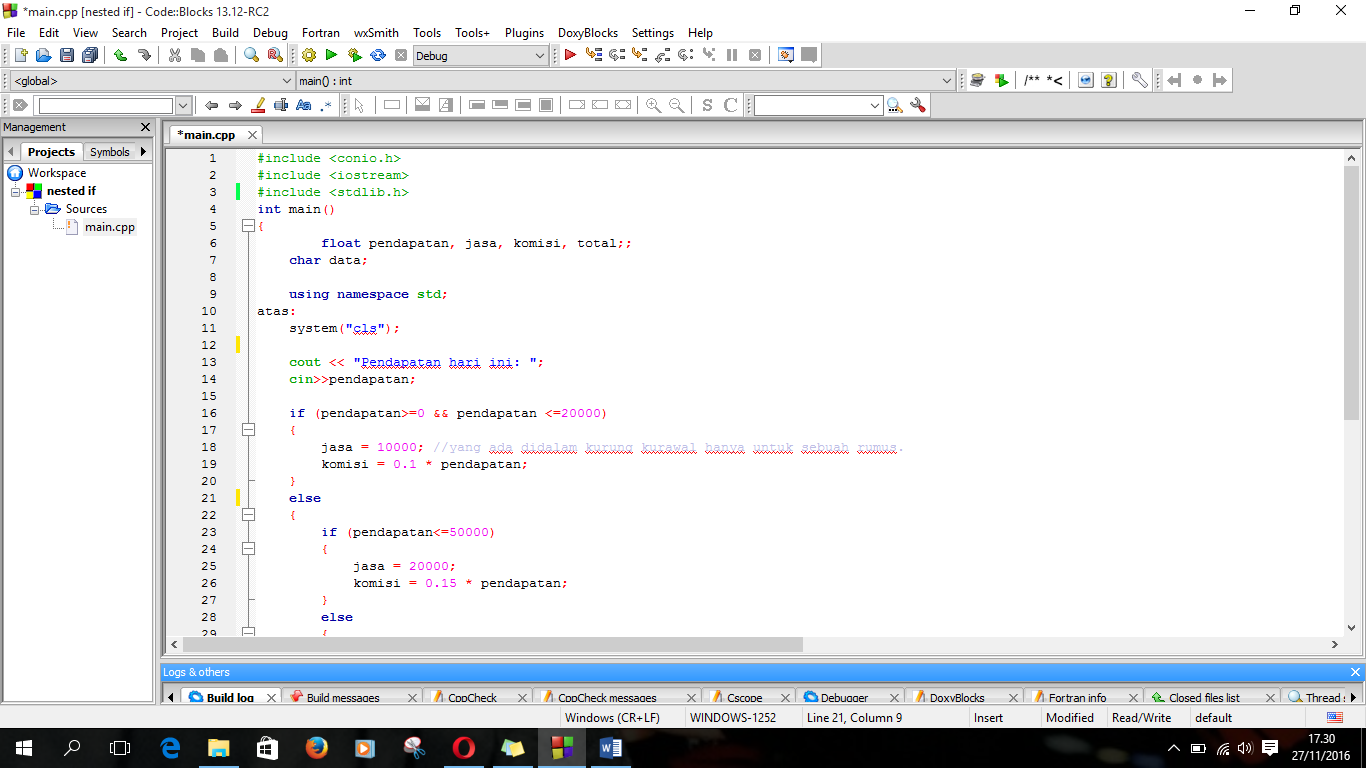Click the Build and run icon
The width and height of the screenshot is (1366, 768).
coord(354,56)
